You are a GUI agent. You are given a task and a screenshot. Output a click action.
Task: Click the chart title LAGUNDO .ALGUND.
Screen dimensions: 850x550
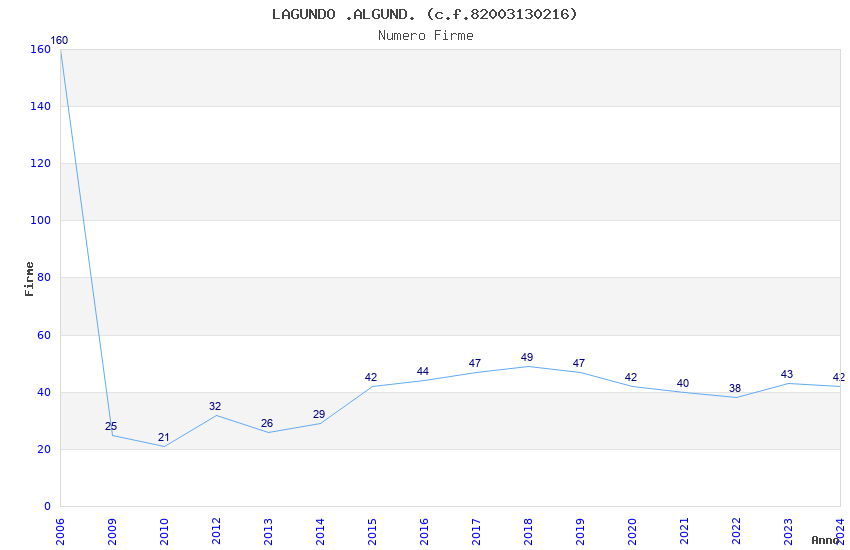424,14
